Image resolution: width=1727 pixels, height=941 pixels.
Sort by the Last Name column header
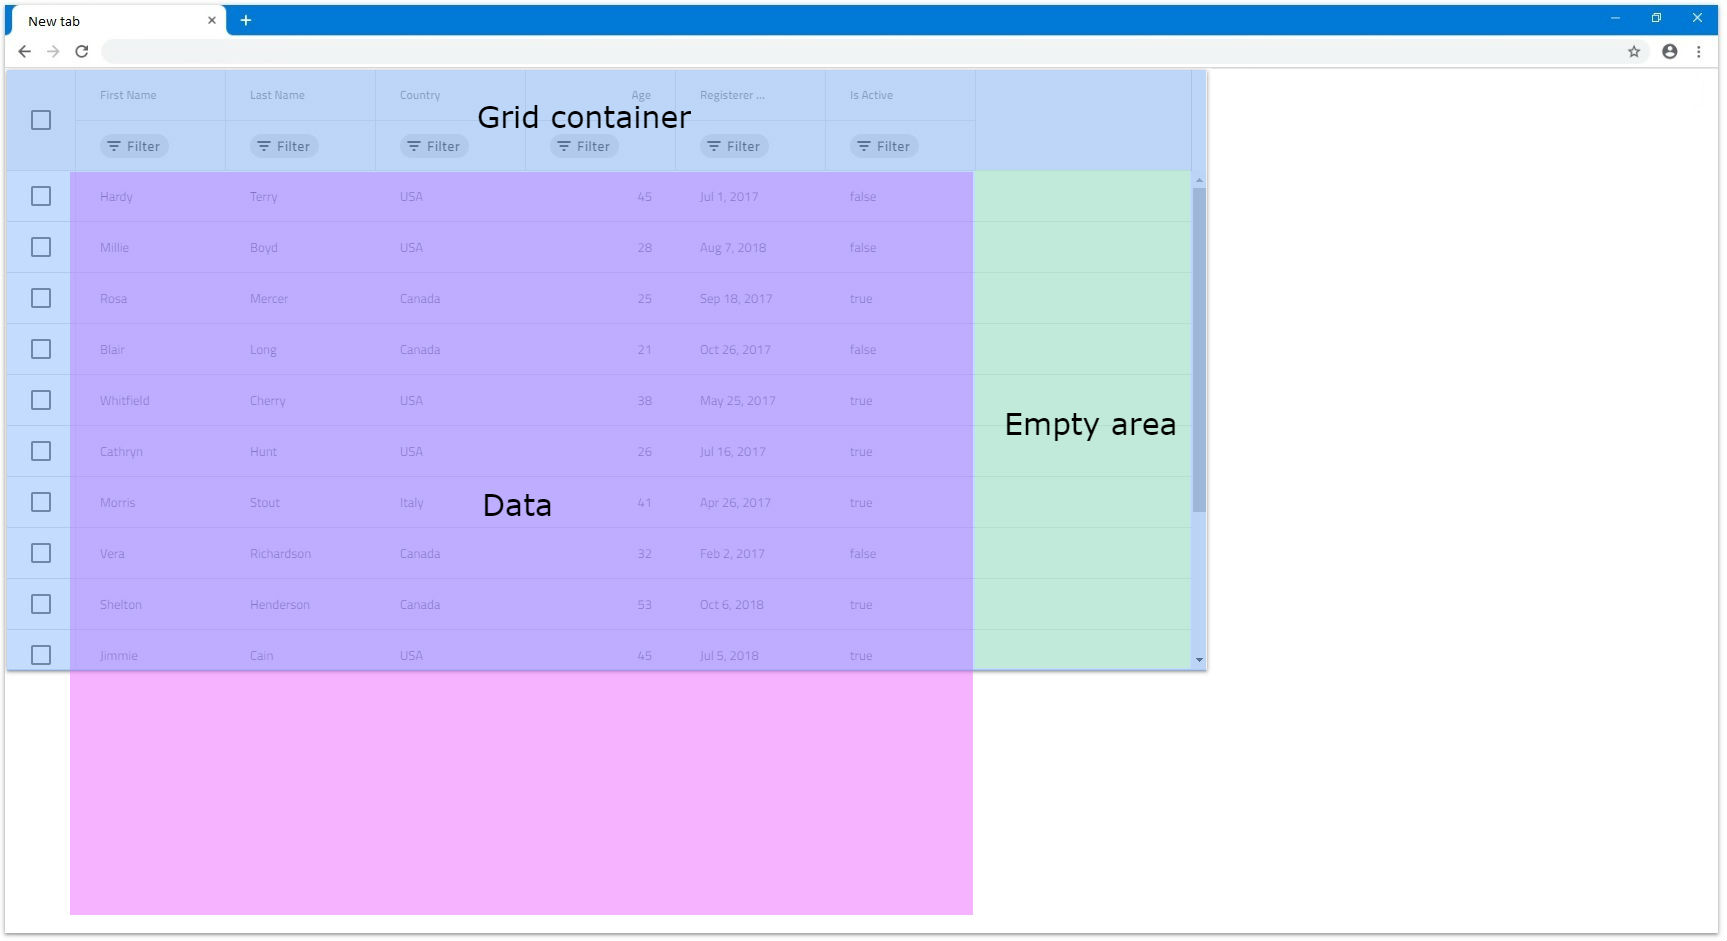277,96
